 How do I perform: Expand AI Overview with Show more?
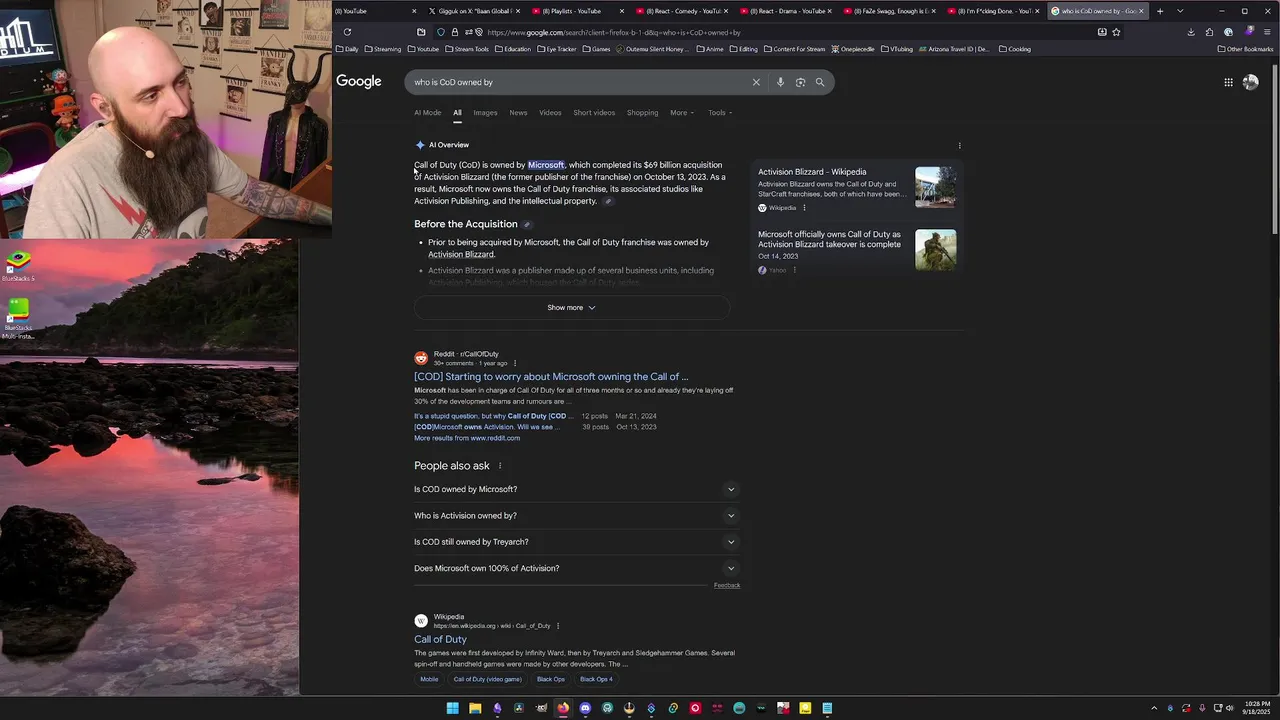click(x=571, y=308)
